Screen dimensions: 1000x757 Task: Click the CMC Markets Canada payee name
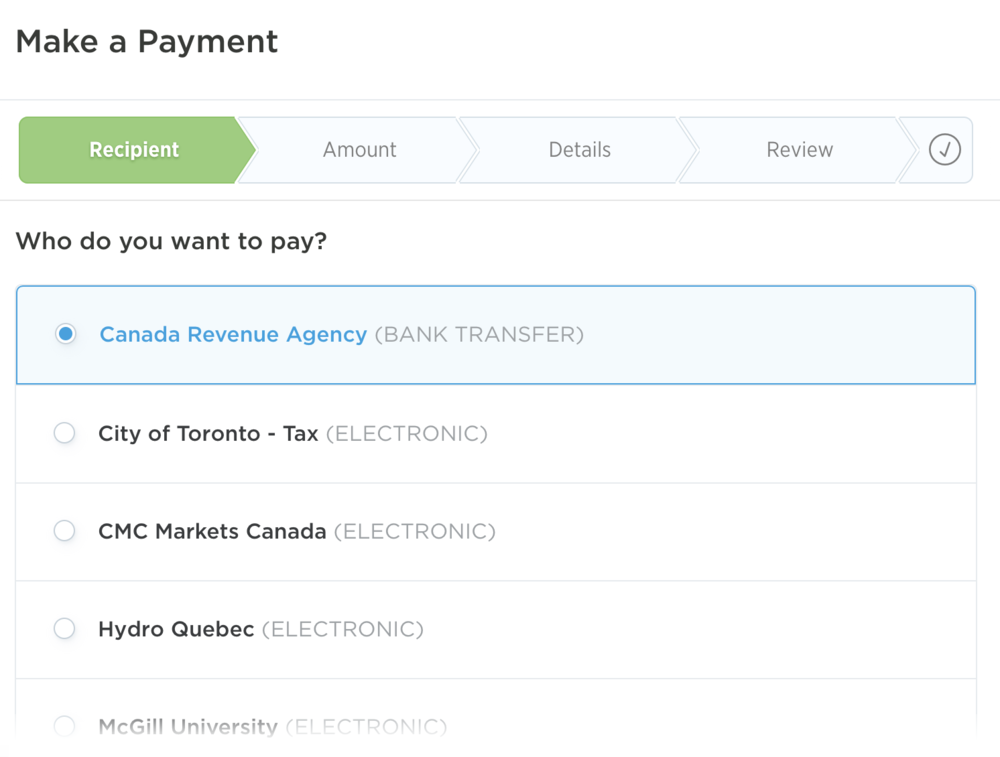[x=212, y=531]
